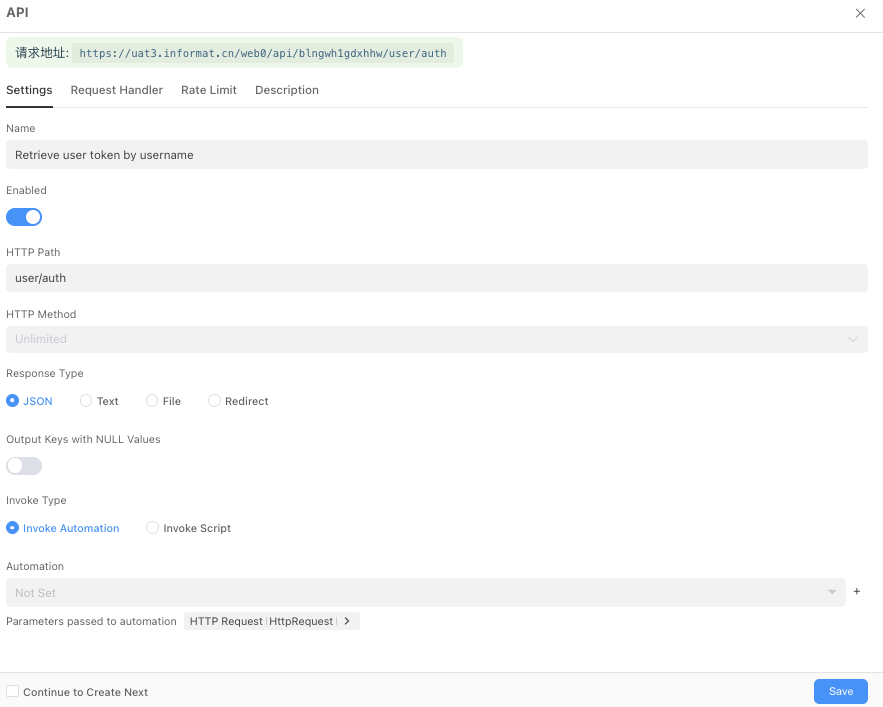Choose Redirect as the response type
The image size is (883, 707).
click(214, 400)
